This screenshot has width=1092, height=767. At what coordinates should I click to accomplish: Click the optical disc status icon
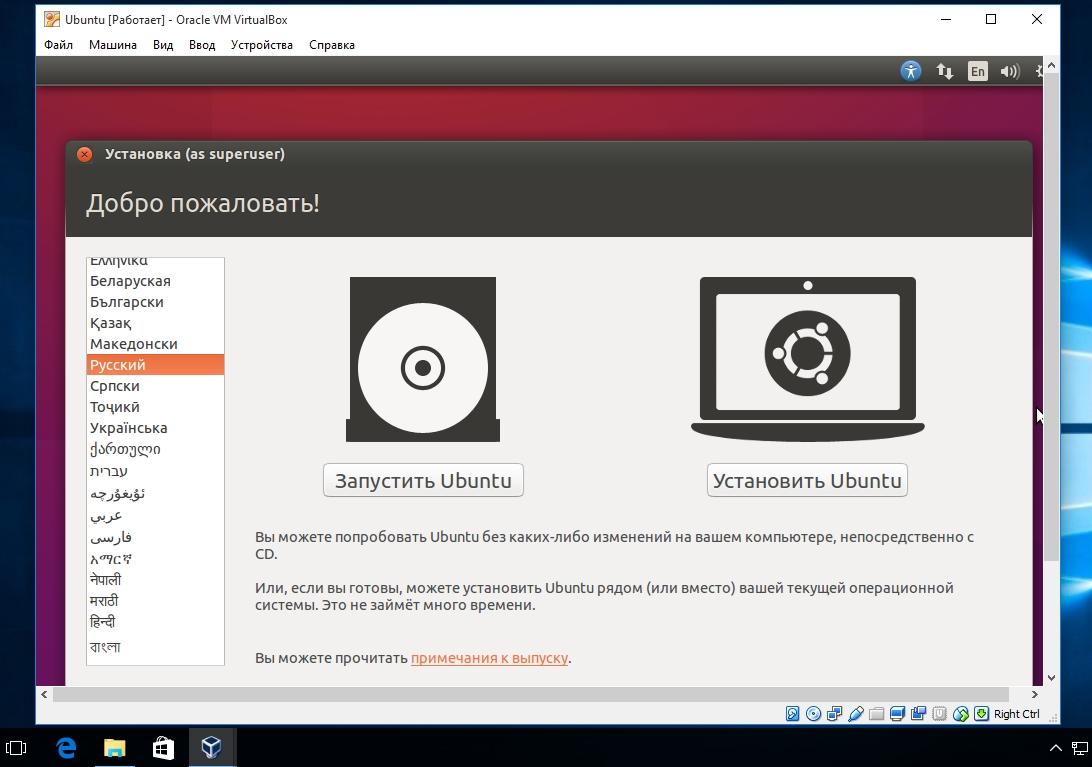point(813,713)
